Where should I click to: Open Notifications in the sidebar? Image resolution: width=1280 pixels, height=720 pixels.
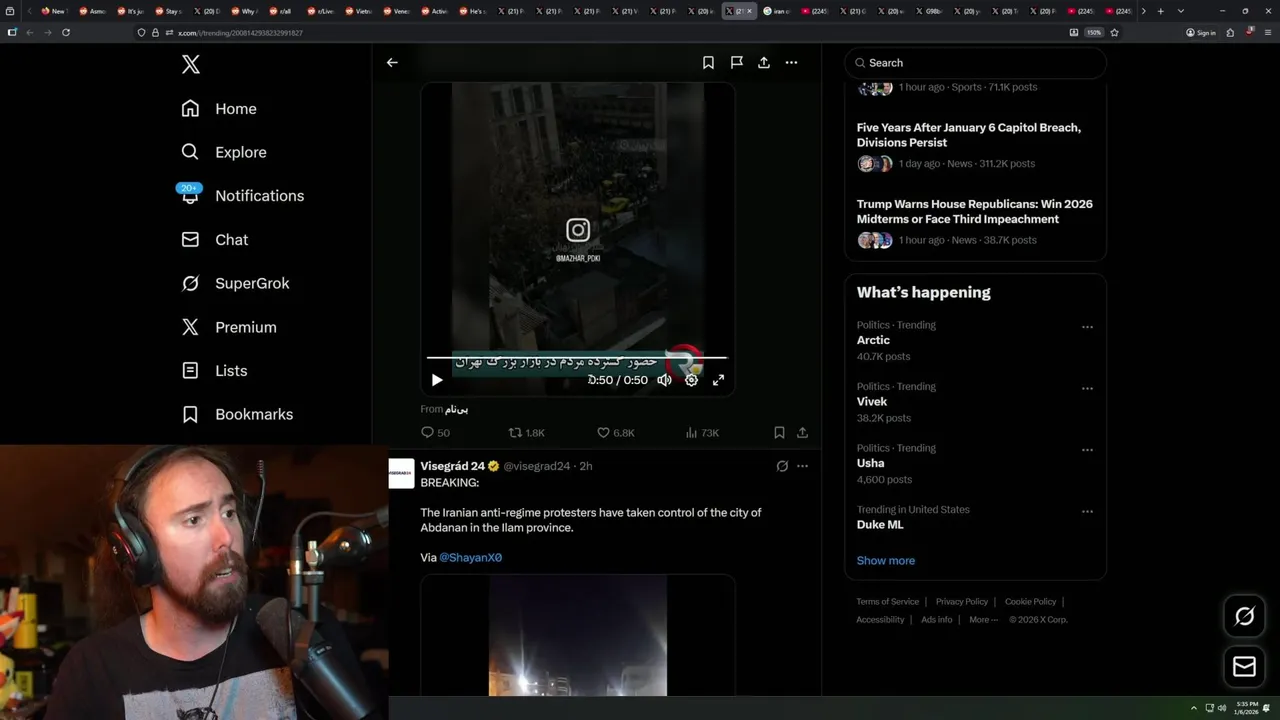(242, 196)
